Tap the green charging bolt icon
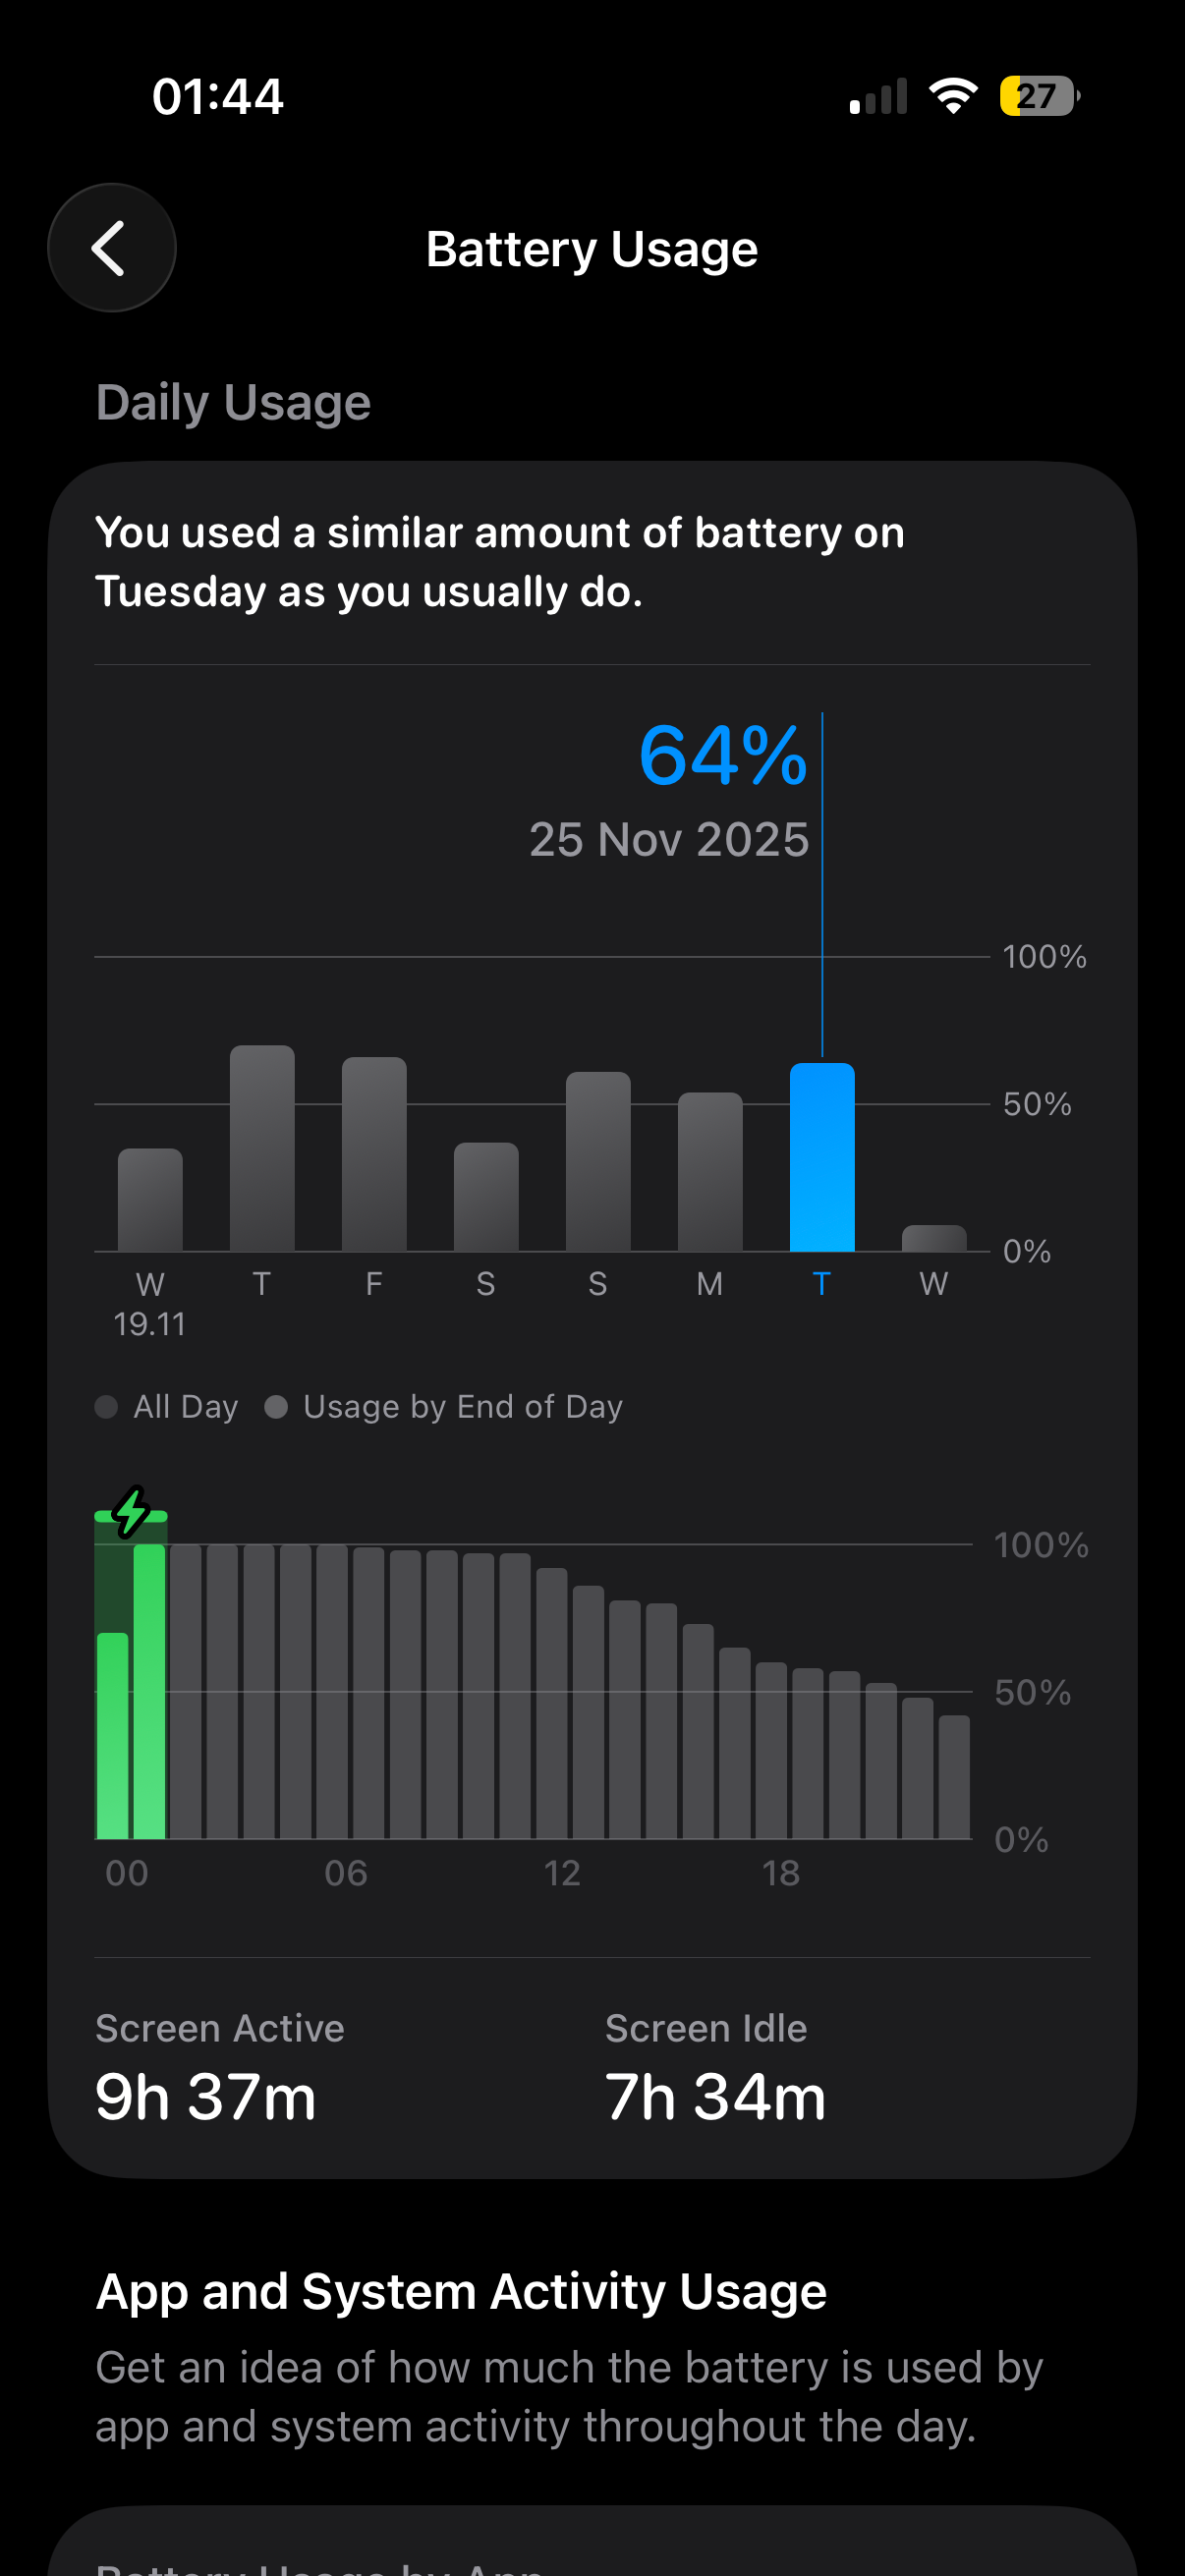 [x=131, y=1512]
